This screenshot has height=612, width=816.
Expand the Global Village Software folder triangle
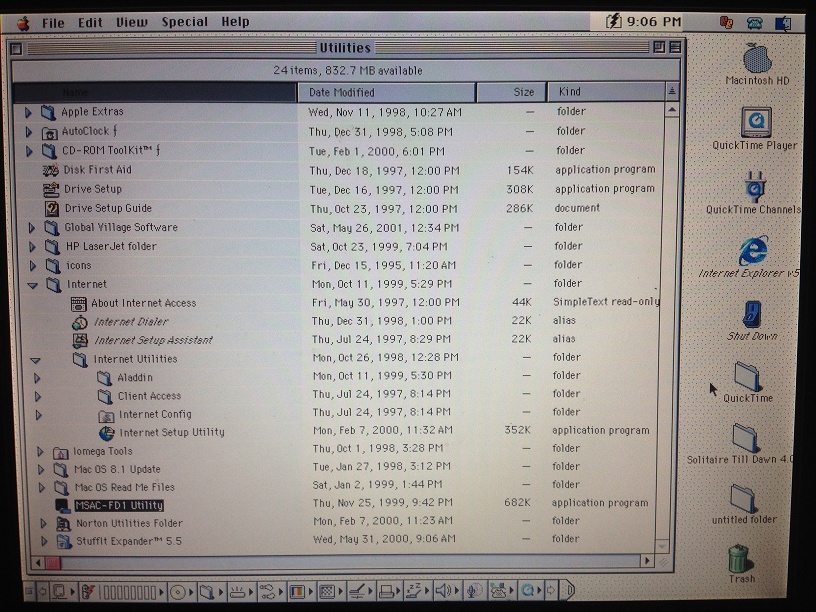click(31, 227)
